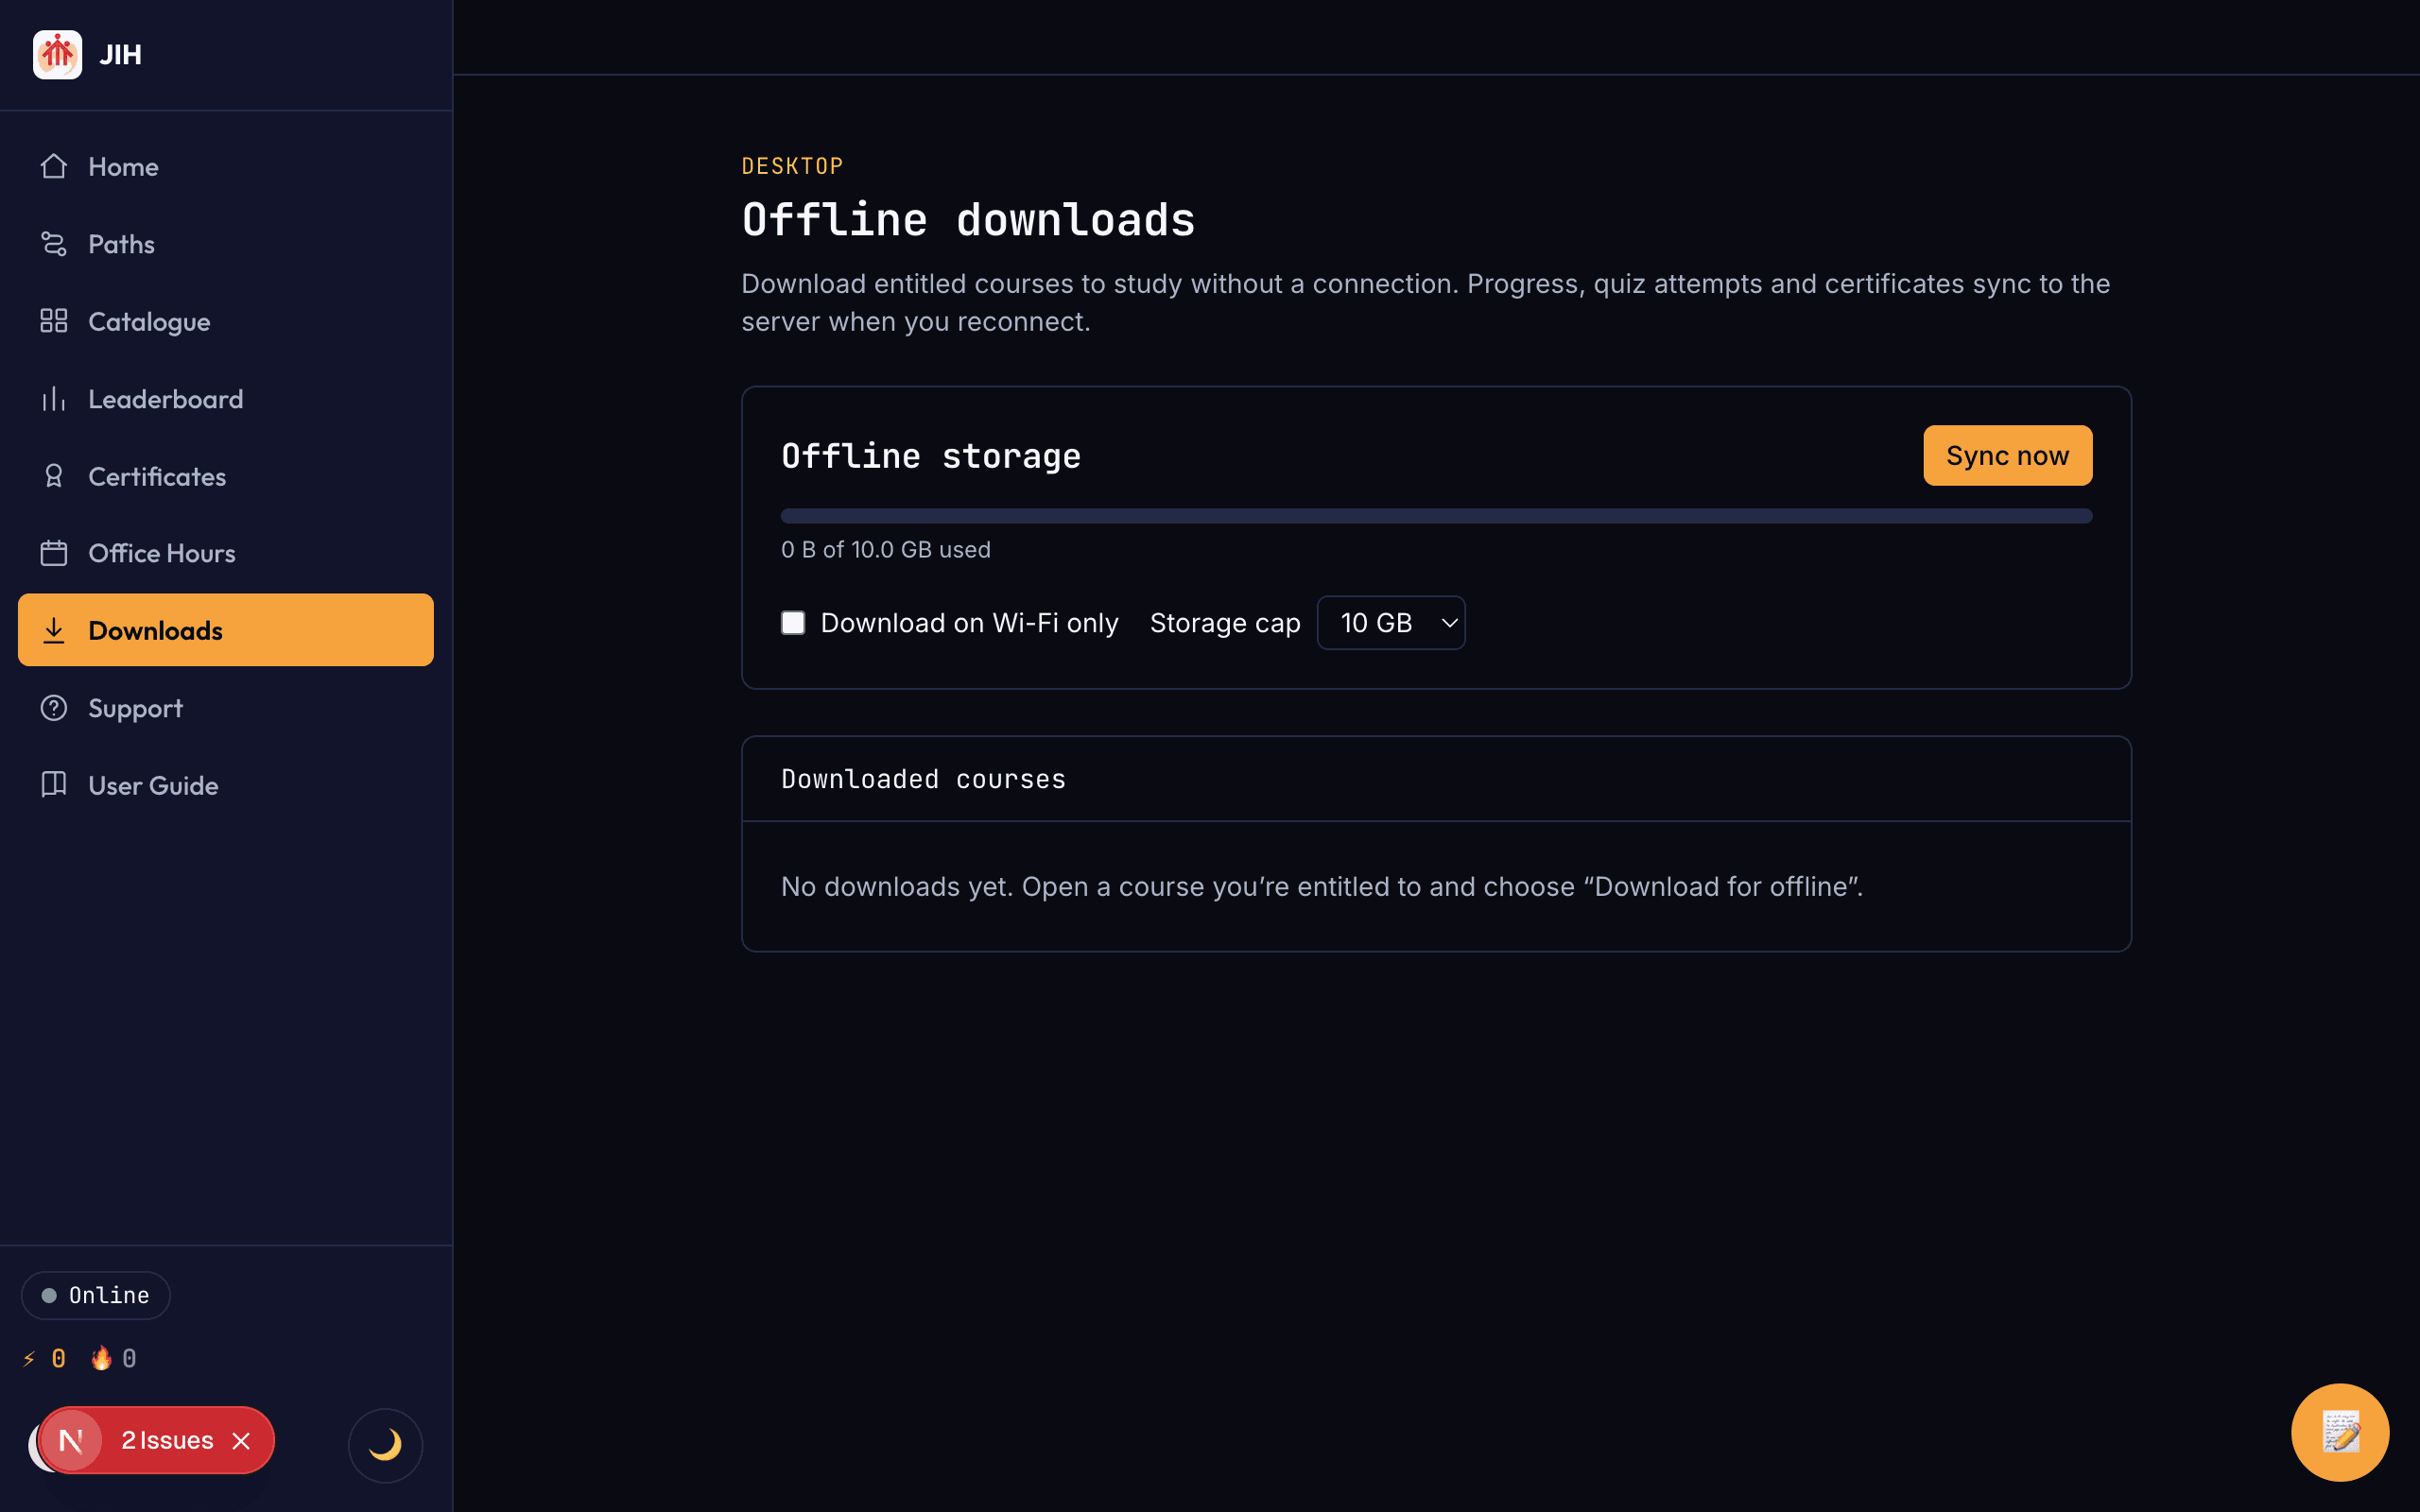Open the floating notepad feedback button

pos(2340,1432)
